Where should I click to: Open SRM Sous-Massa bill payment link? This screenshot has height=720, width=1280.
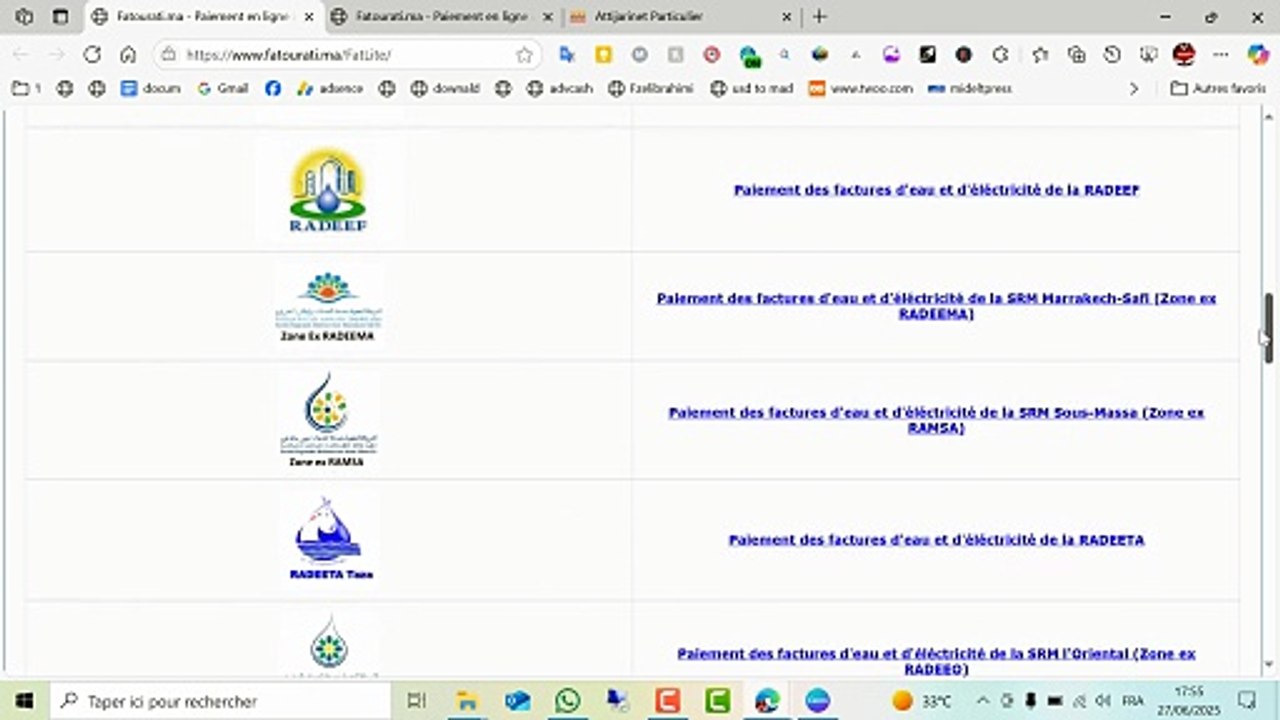pyautogui.click(x=936, y=420)
